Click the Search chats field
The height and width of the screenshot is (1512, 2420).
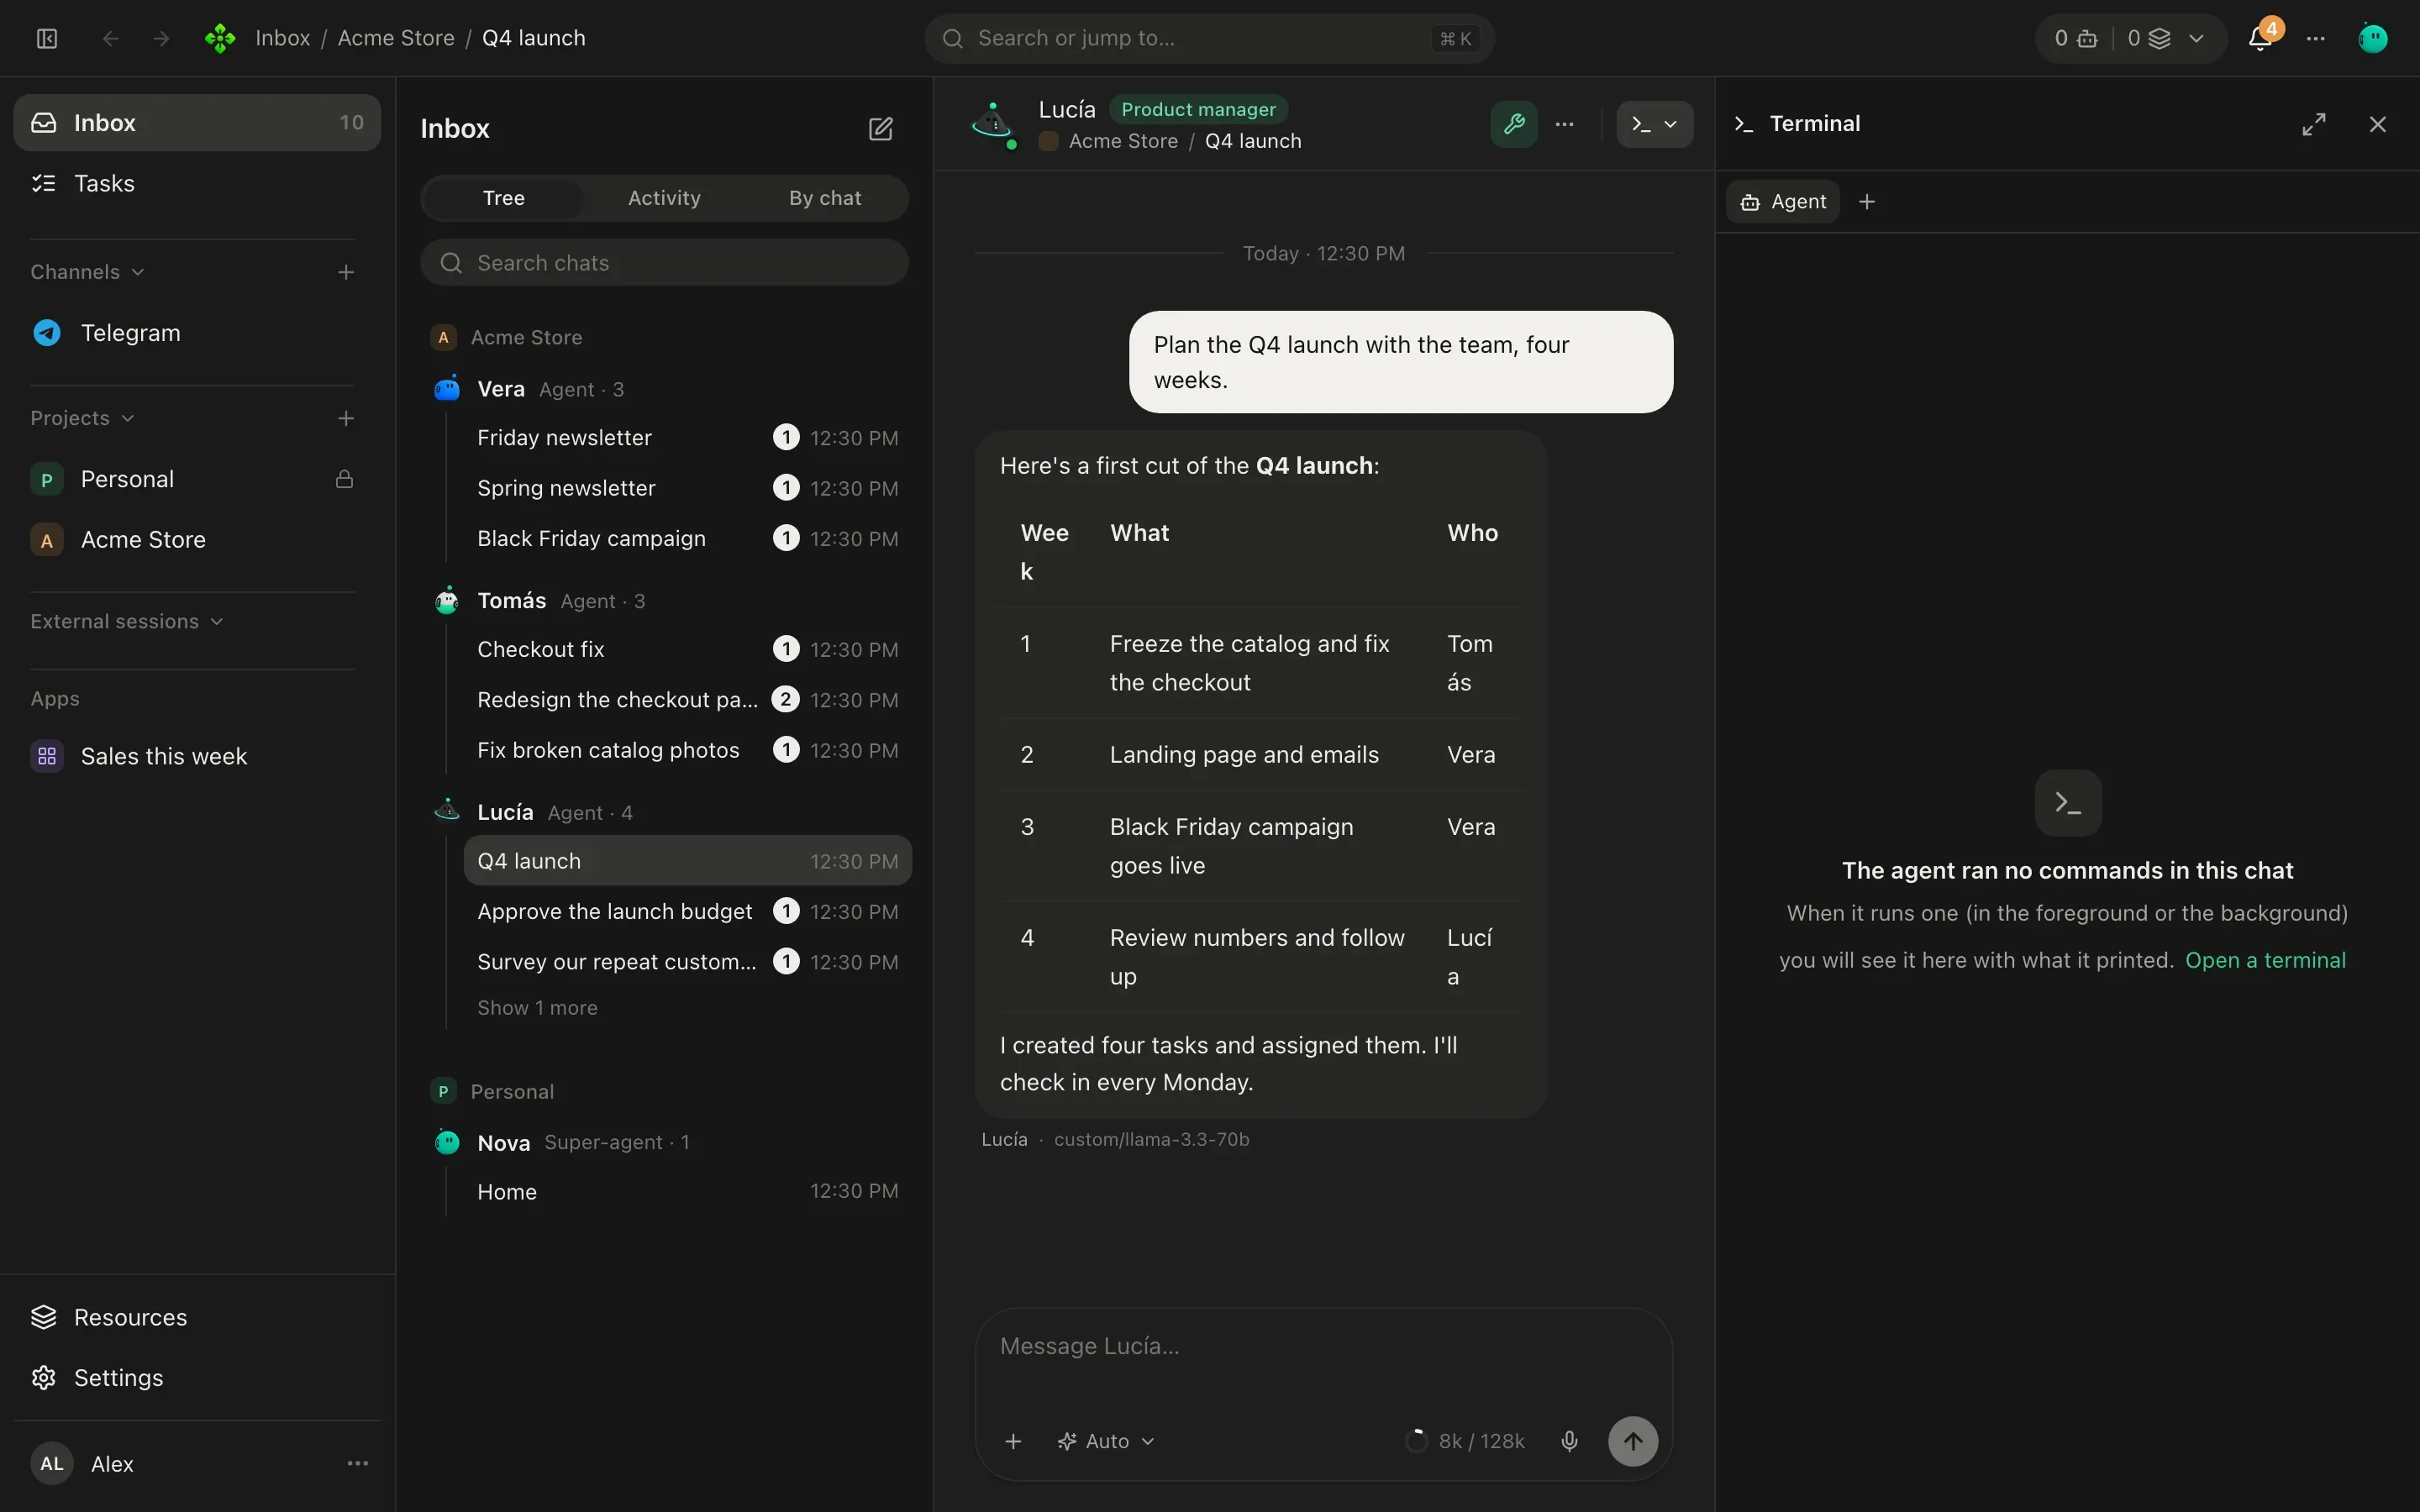pyautogui.click(x=664, y=262)
